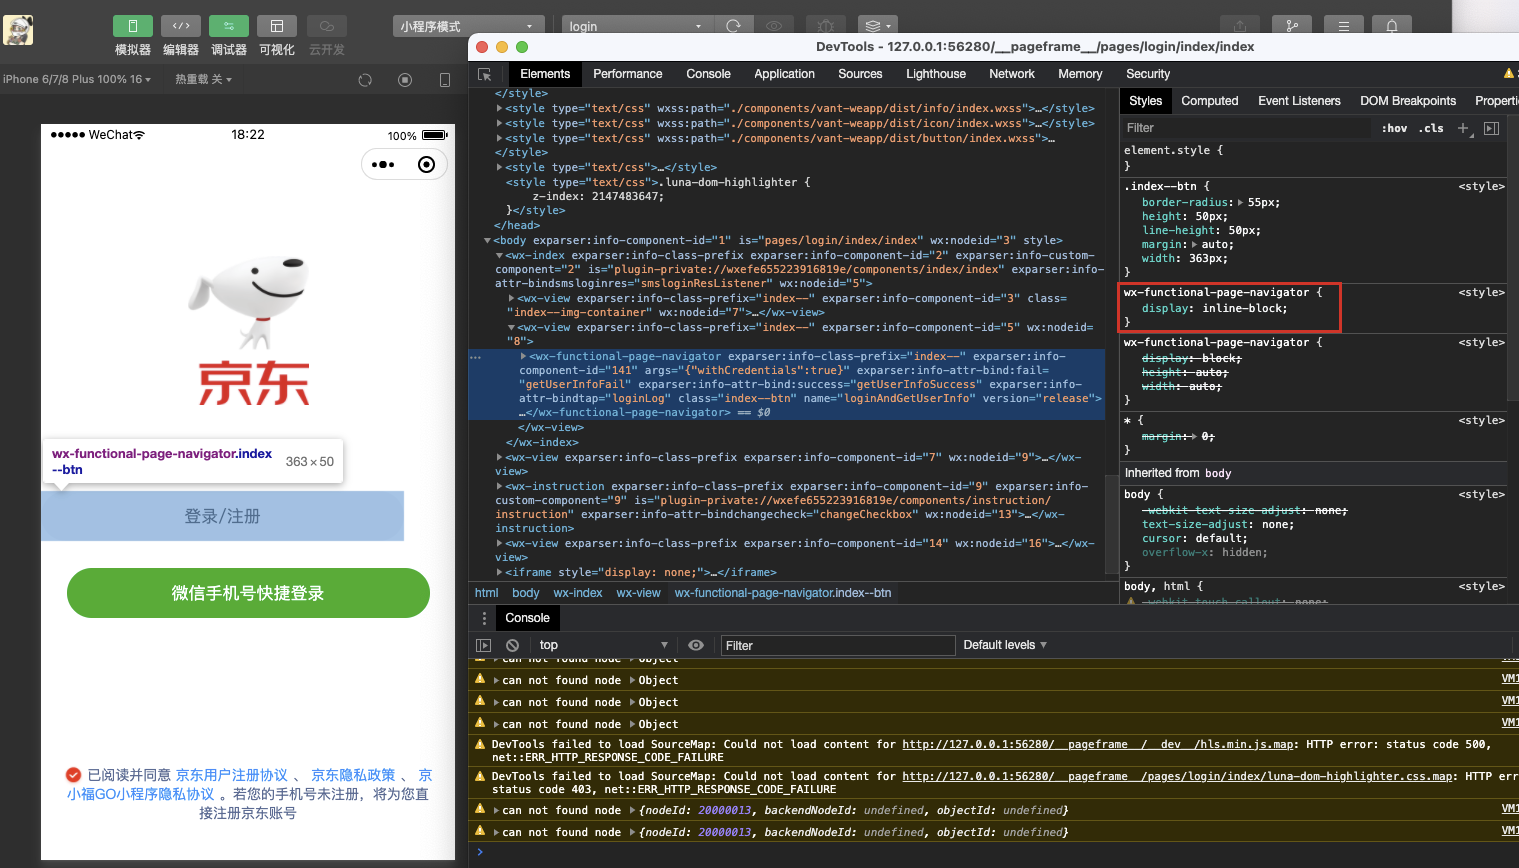Open the 京东用户注册协议 link
Viewport: 1519px width, 868px height.
(232, 775)
